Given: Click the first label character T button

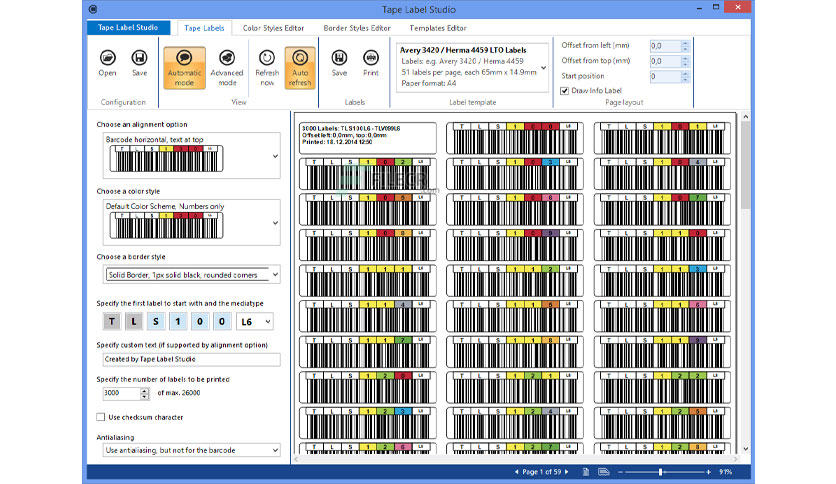Looking at the screenshot, I should coord(111,321).
